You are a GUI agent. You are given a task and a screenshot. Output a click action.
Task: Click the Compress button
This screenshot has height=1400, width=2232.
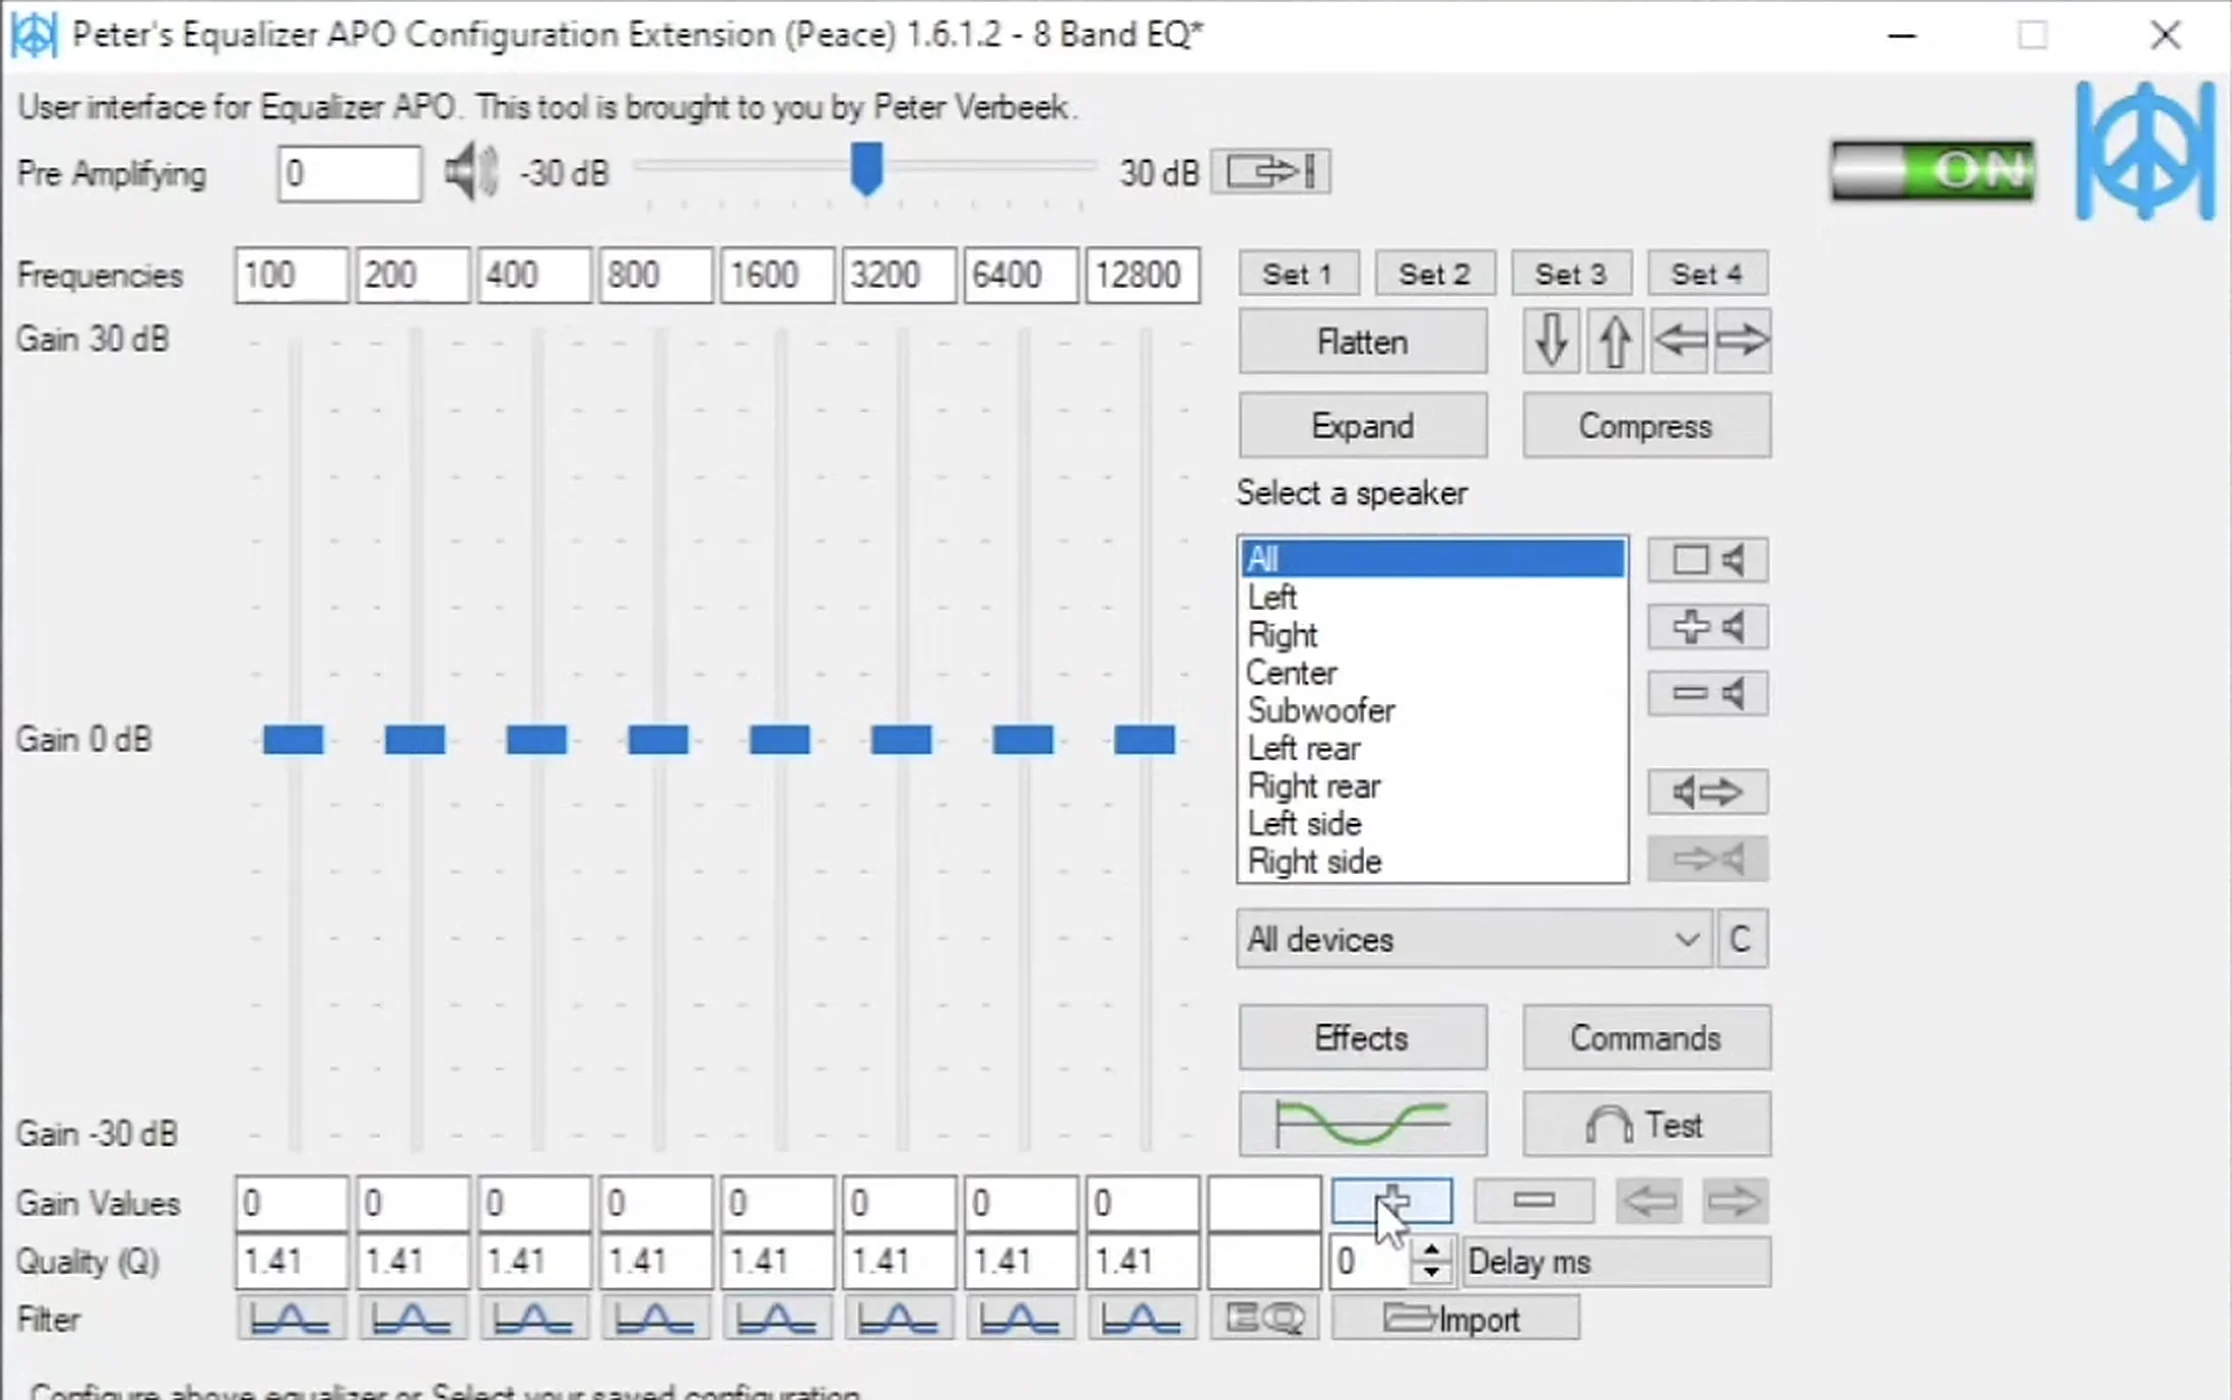[x=1647, y=426]
